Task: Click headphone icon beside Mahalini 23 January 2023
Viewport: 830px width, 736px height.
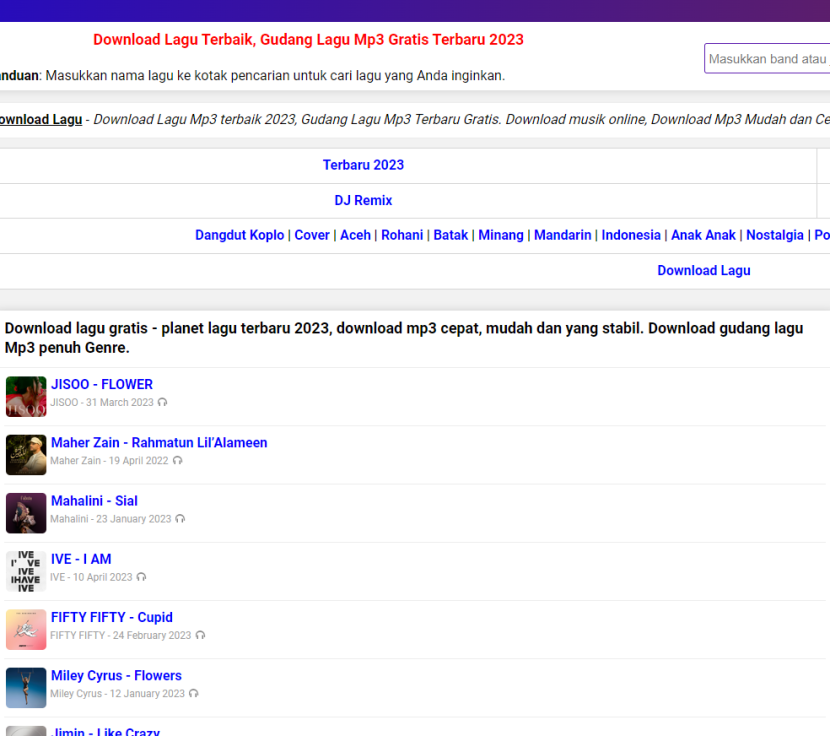Action: click(x=180, y=519)
